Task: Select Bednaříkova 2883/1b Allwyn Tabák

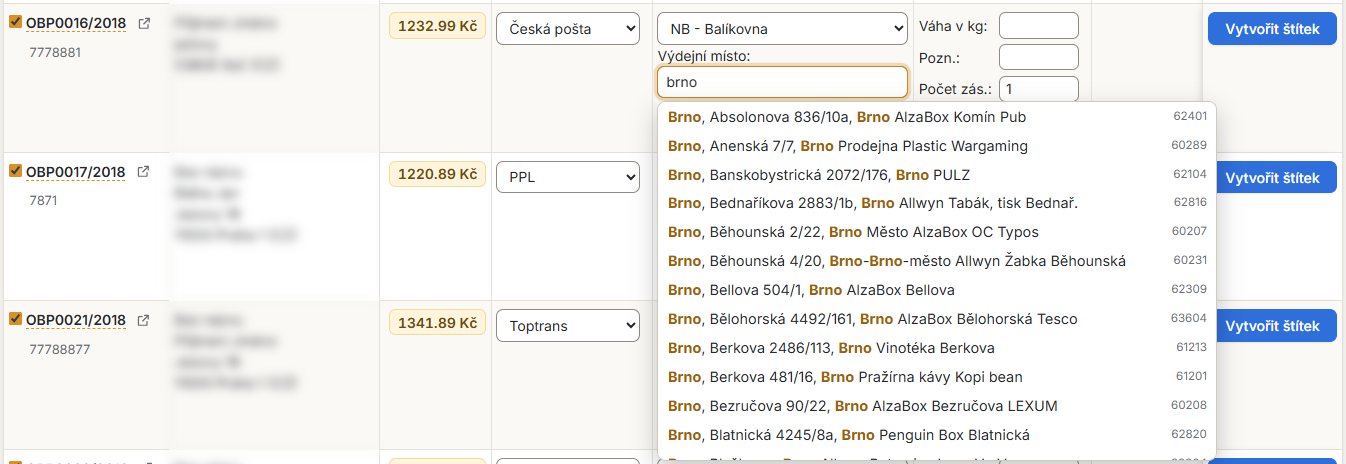Action: click(x=937, y=204)
